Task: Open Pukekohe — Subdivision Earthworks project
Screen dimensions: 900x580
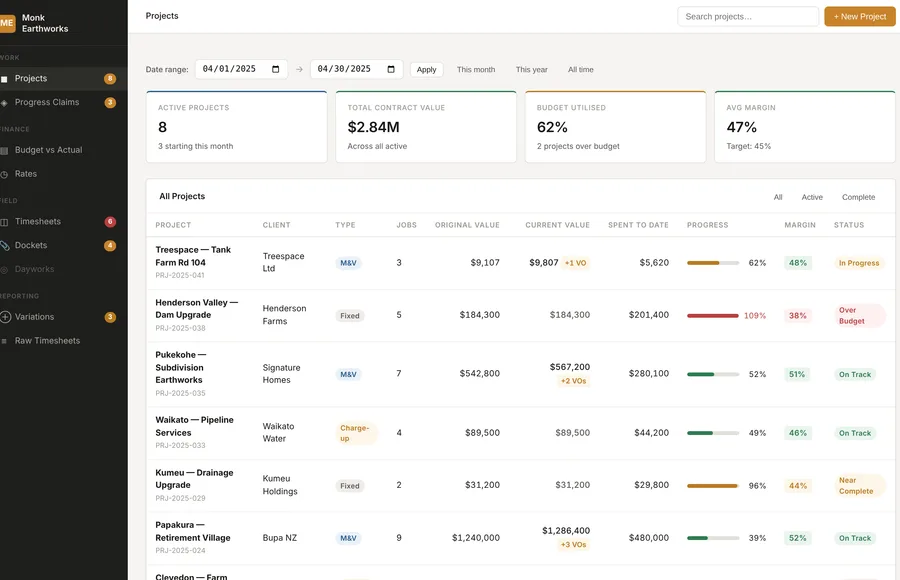Action: (181, 368)
